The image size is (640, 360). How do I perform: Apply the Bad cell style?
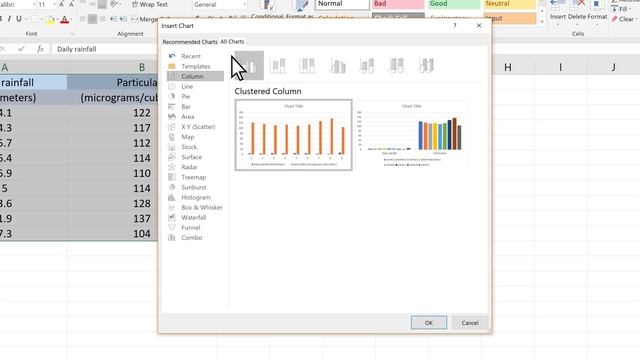[398, 4]
